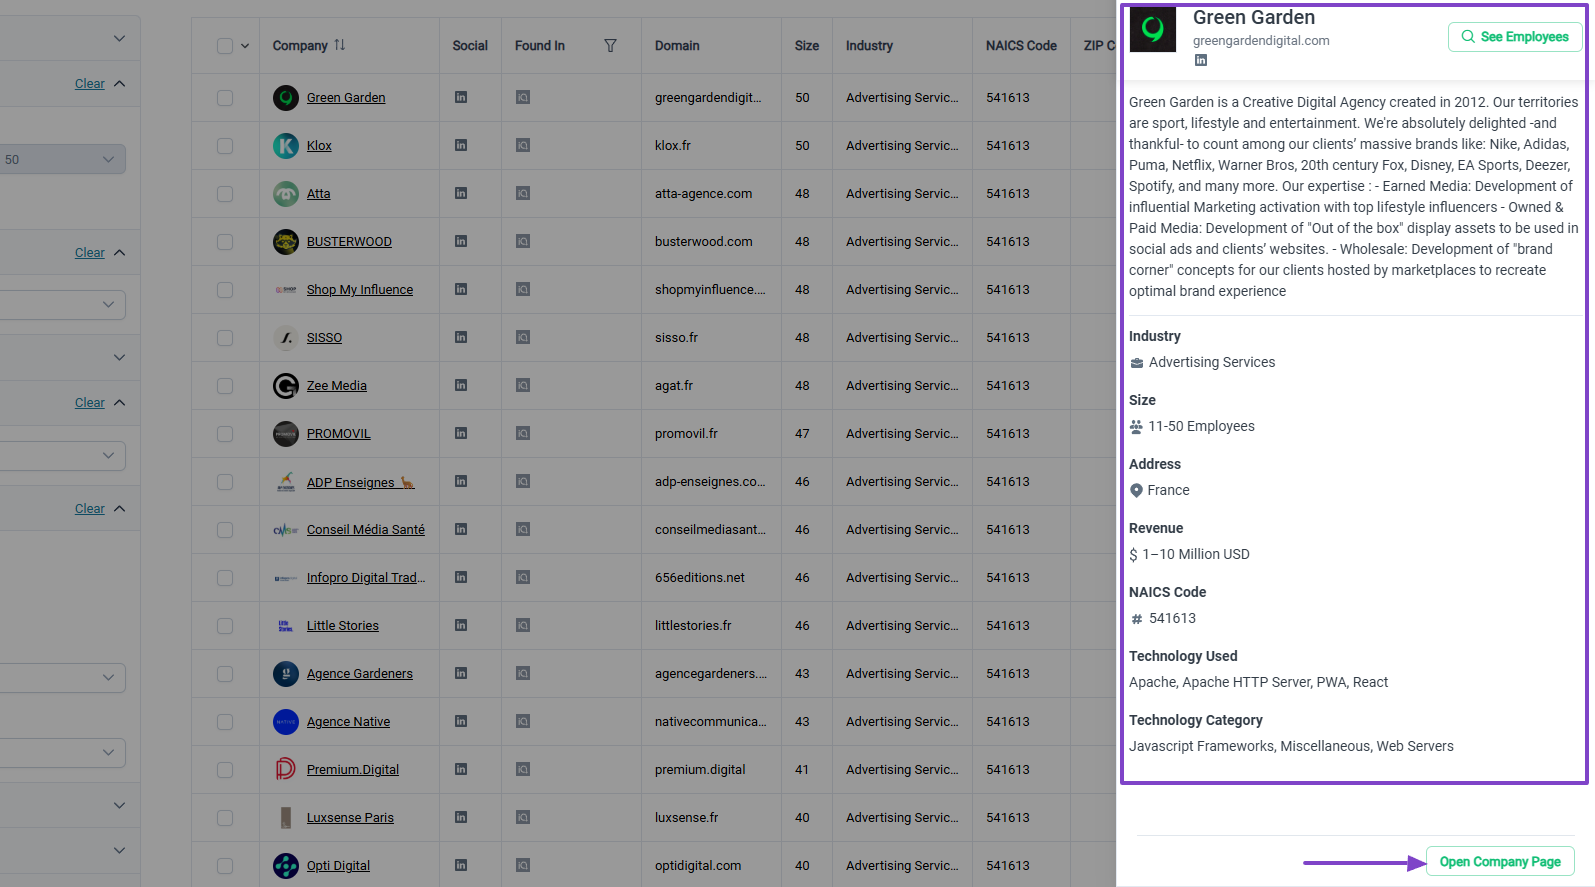
Task: Click the Agence Native company logo
Action: click(x=286, y=722)
